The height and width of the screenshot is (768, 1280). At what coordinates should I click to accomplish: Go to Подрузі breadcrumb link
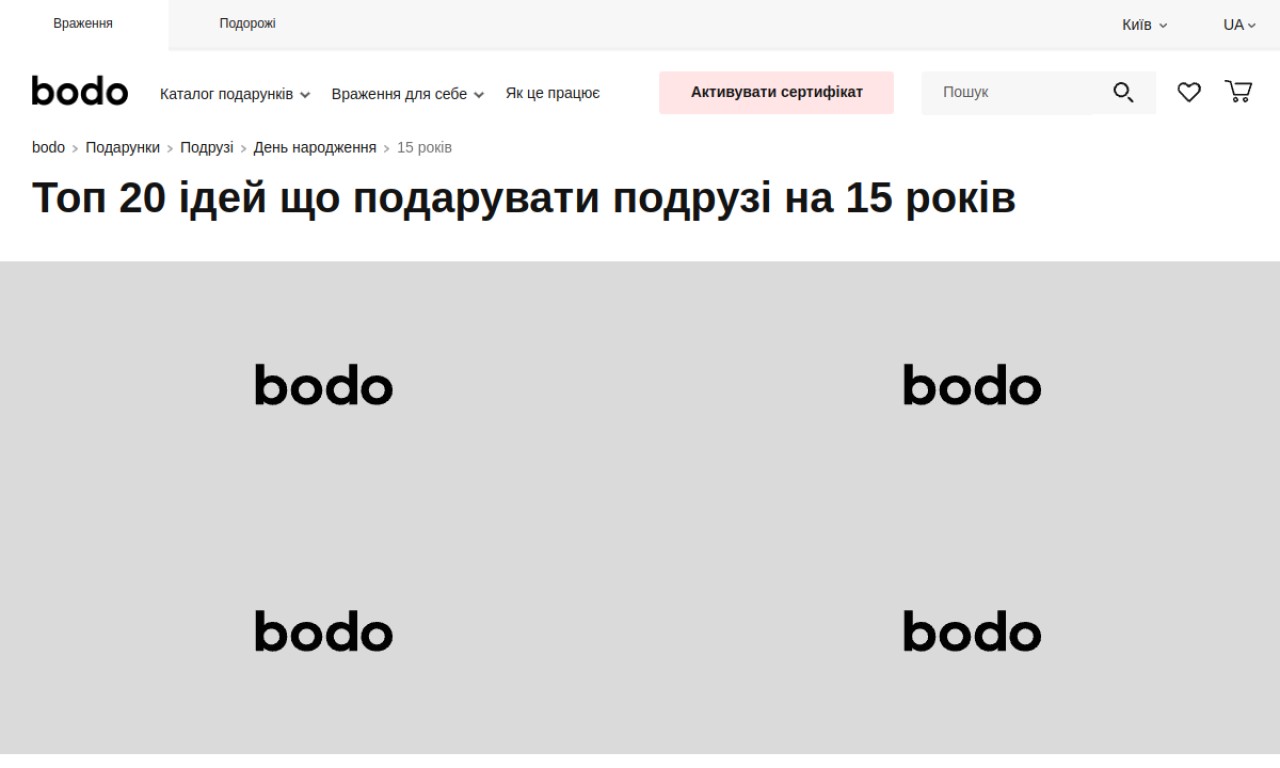pyautogui.click(x=207, y=148)
